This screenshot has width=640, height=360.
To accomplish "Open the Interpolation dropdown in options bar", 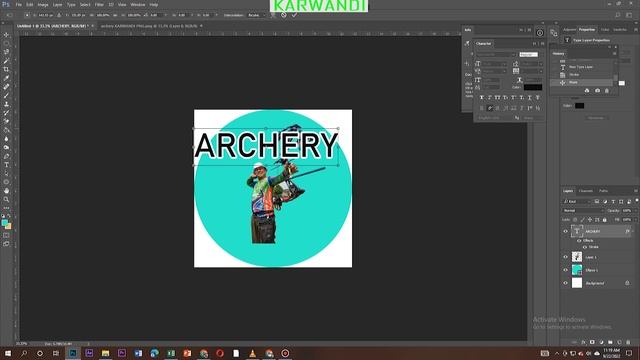I will [x=256, y=15].
